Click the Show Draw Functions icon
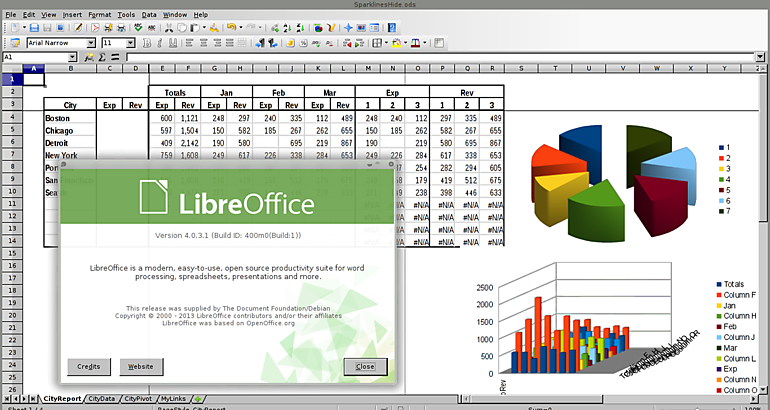 [x=331, y=28]
